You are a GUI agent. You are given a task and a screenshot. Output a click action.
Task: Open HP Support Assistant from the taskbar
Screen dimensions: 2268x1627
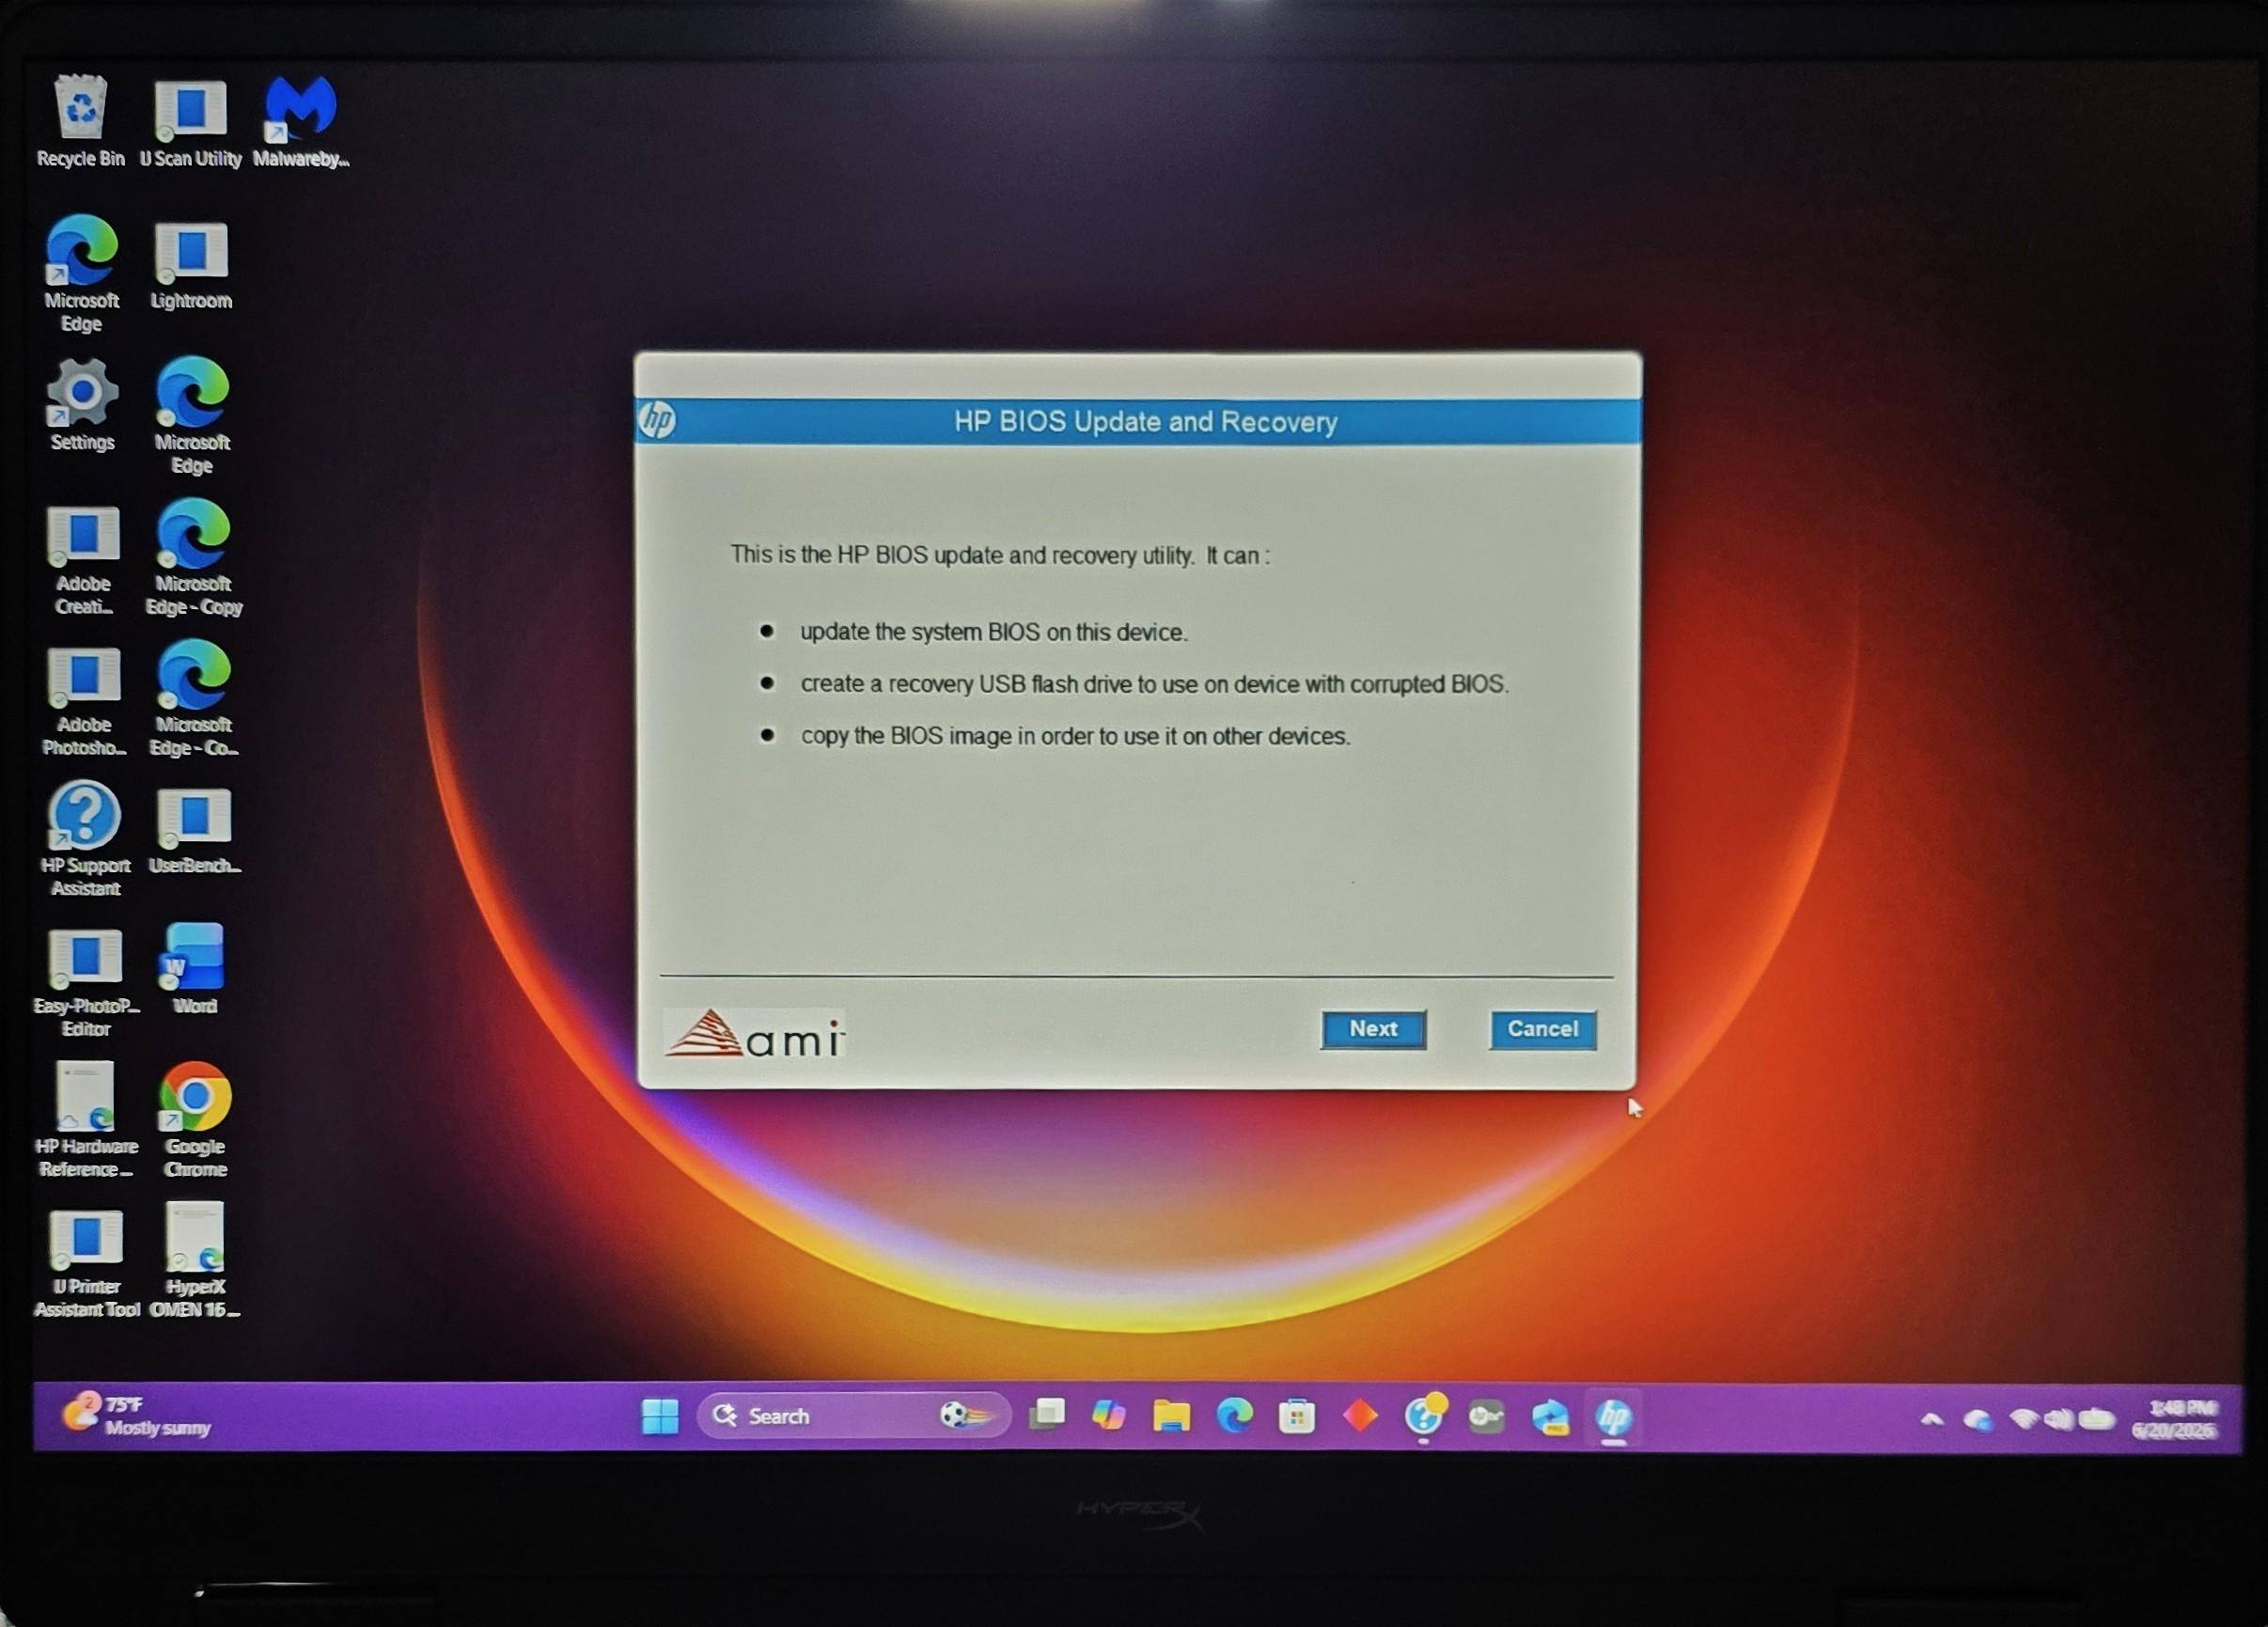point(1424,1416)
